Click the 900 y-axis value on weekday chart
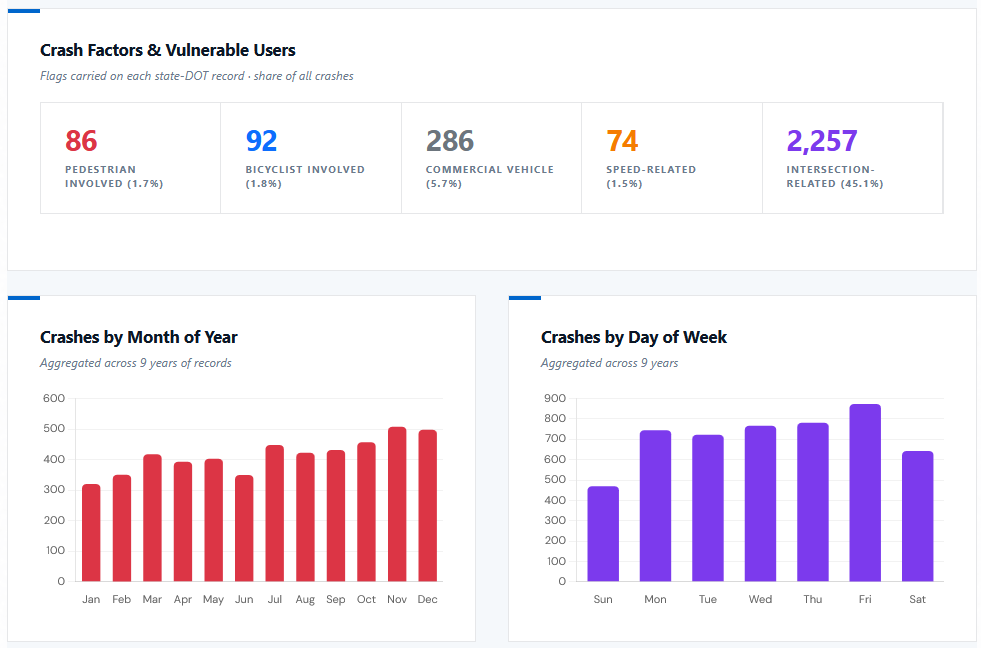 (x=555, y=398)
